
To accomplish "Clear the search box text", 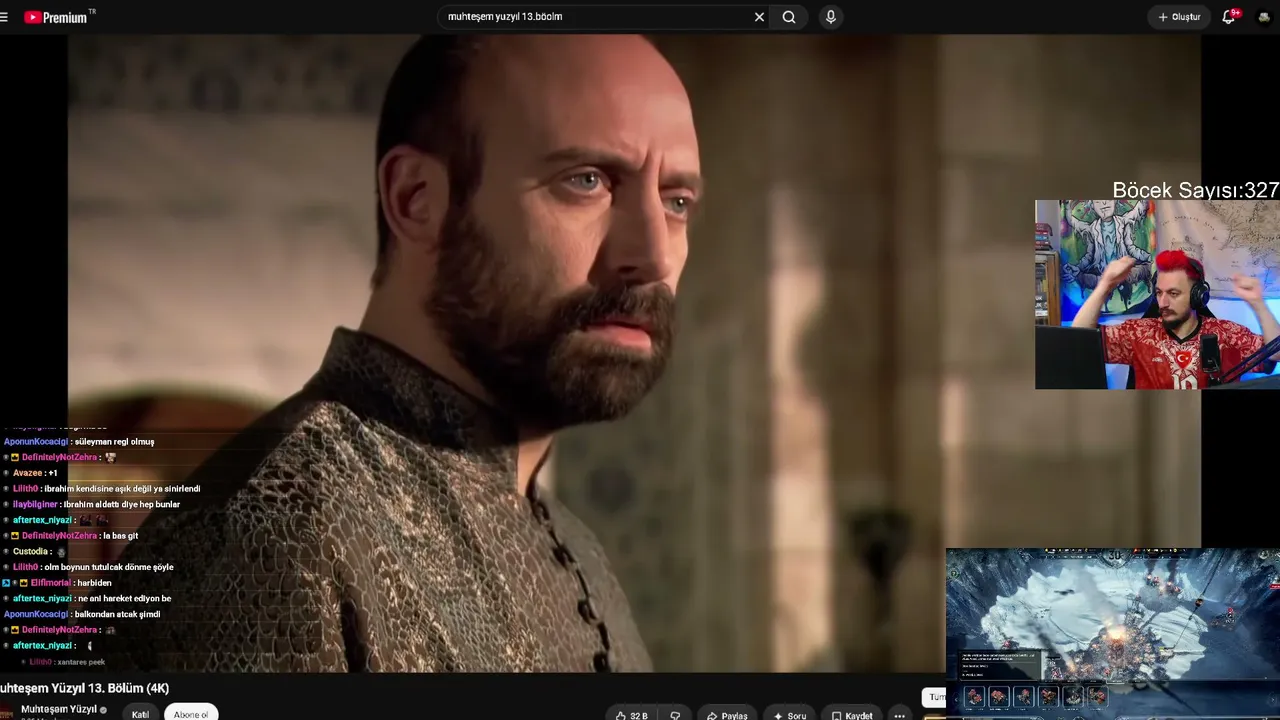I will [759, 17].
